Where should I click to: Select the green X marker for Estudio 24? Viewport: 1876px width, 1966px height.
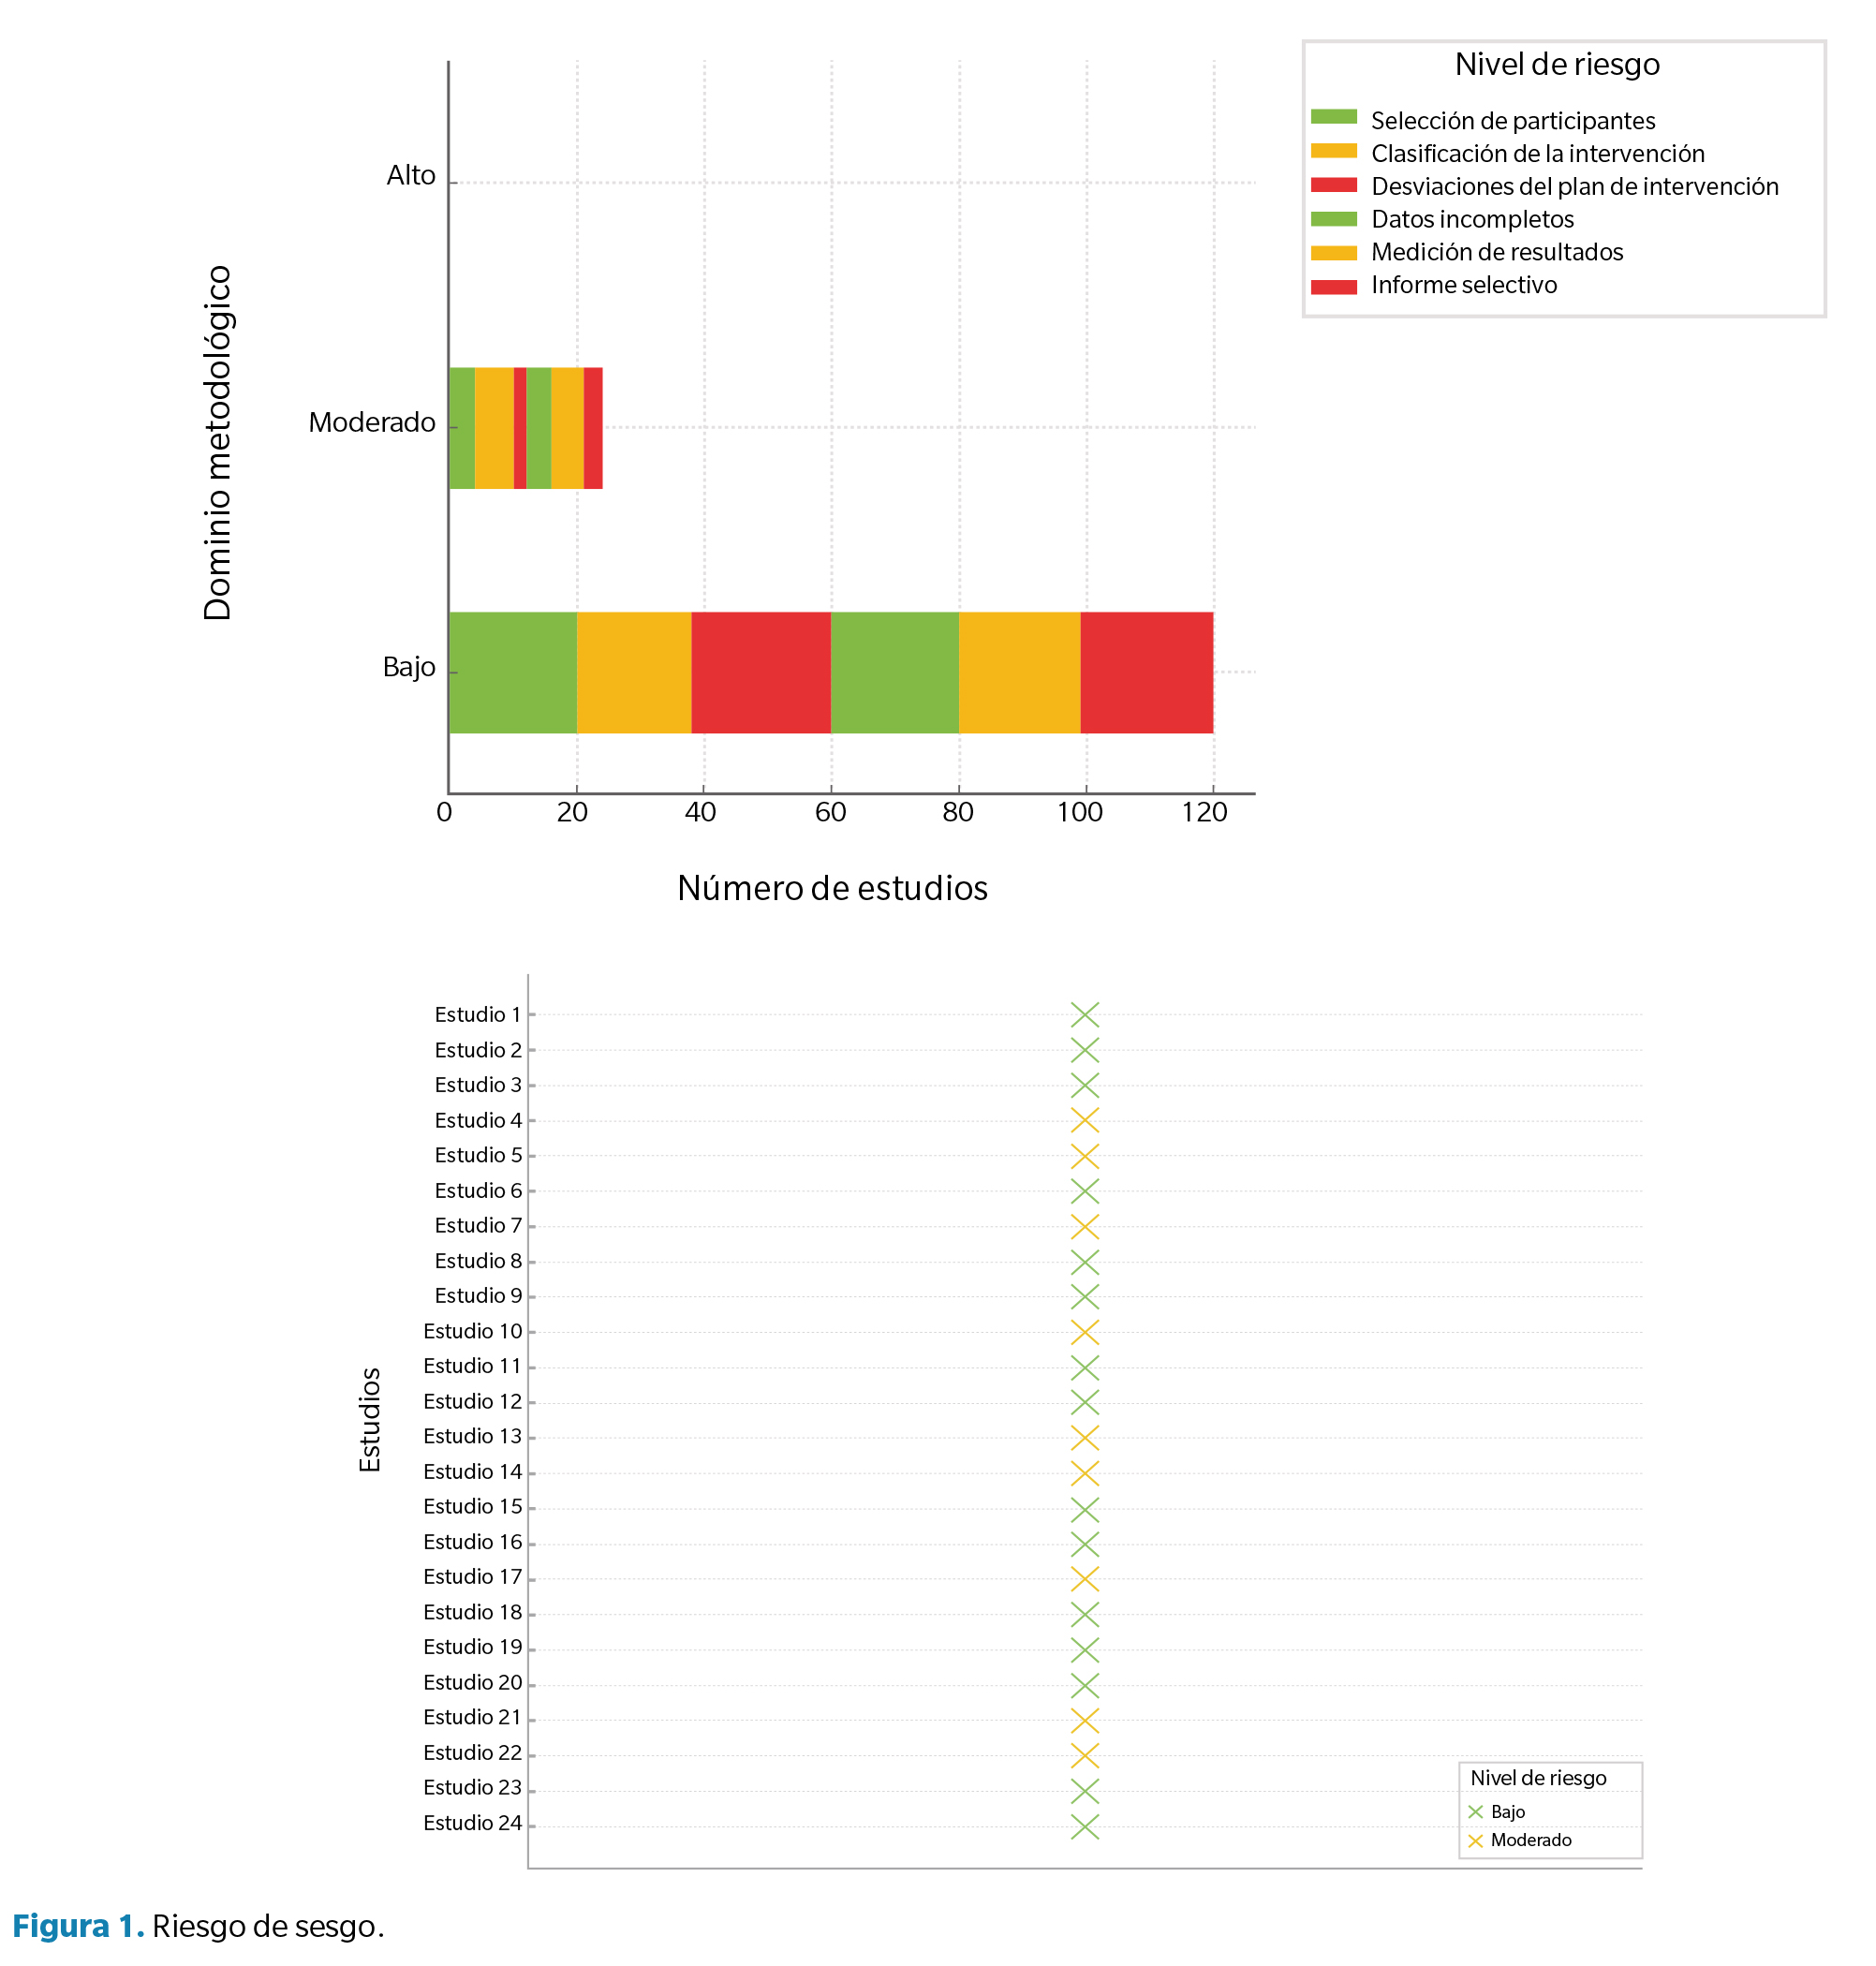pos(1084,1826)
